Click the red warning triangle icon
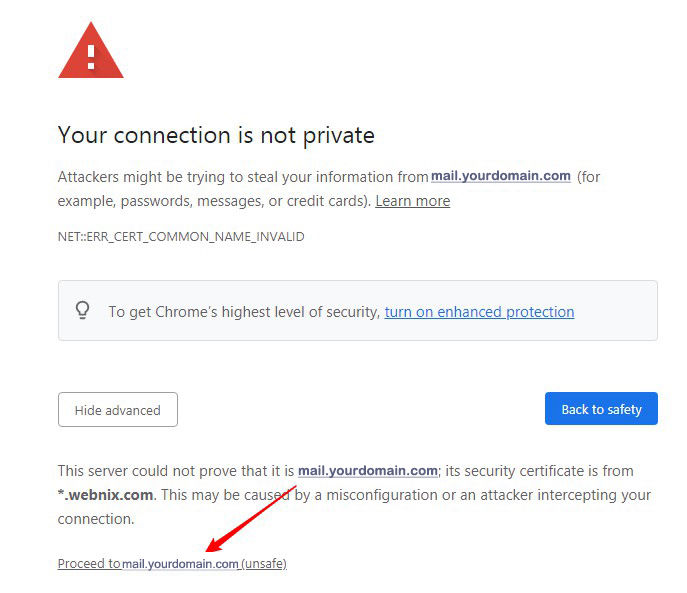 tap(91, 52)
